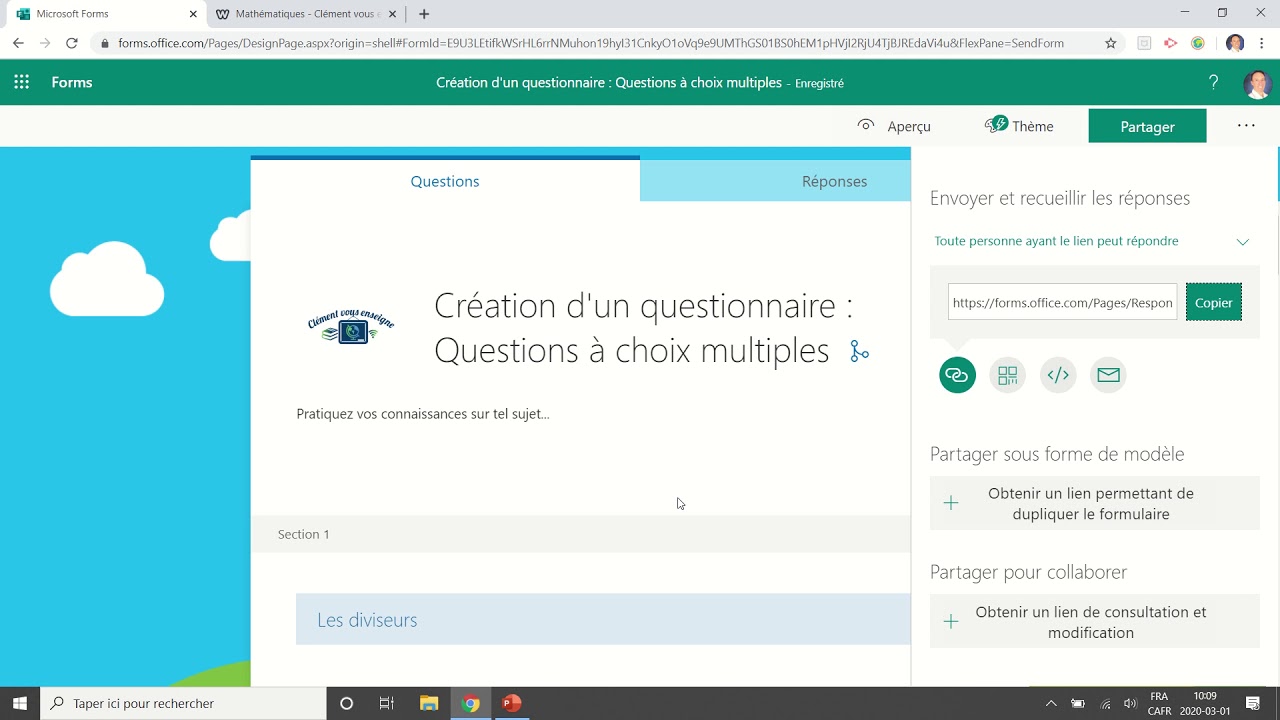Image resolution: width=1280 pixels, height=720 pixels.
Task: Click the form share URL field
Action: pos(1063,302)
